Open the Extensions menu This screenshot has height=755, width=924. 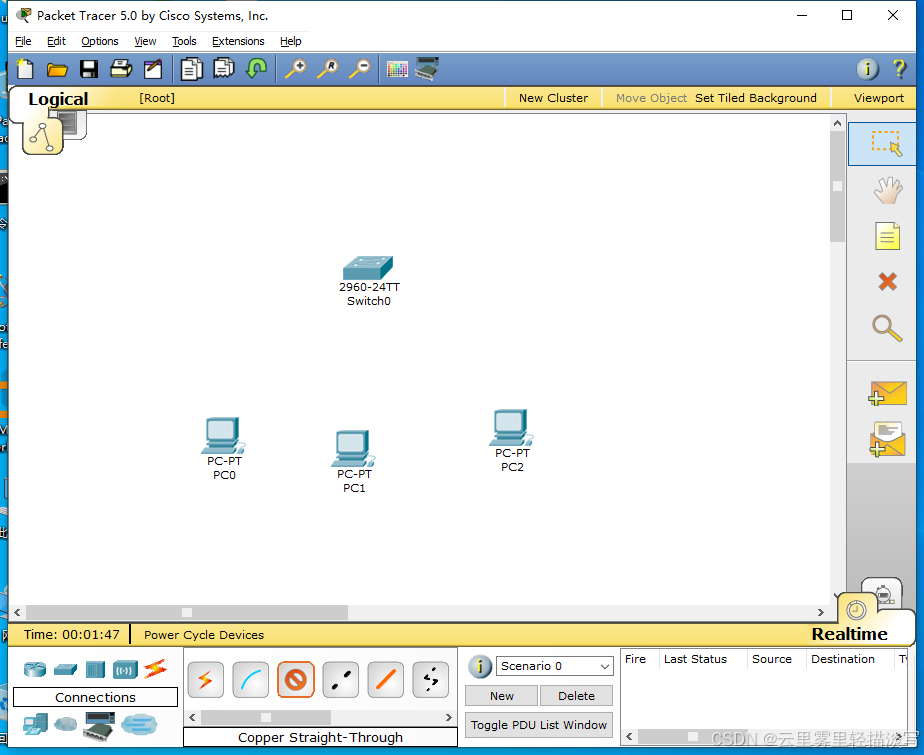(x=238, y=41)
